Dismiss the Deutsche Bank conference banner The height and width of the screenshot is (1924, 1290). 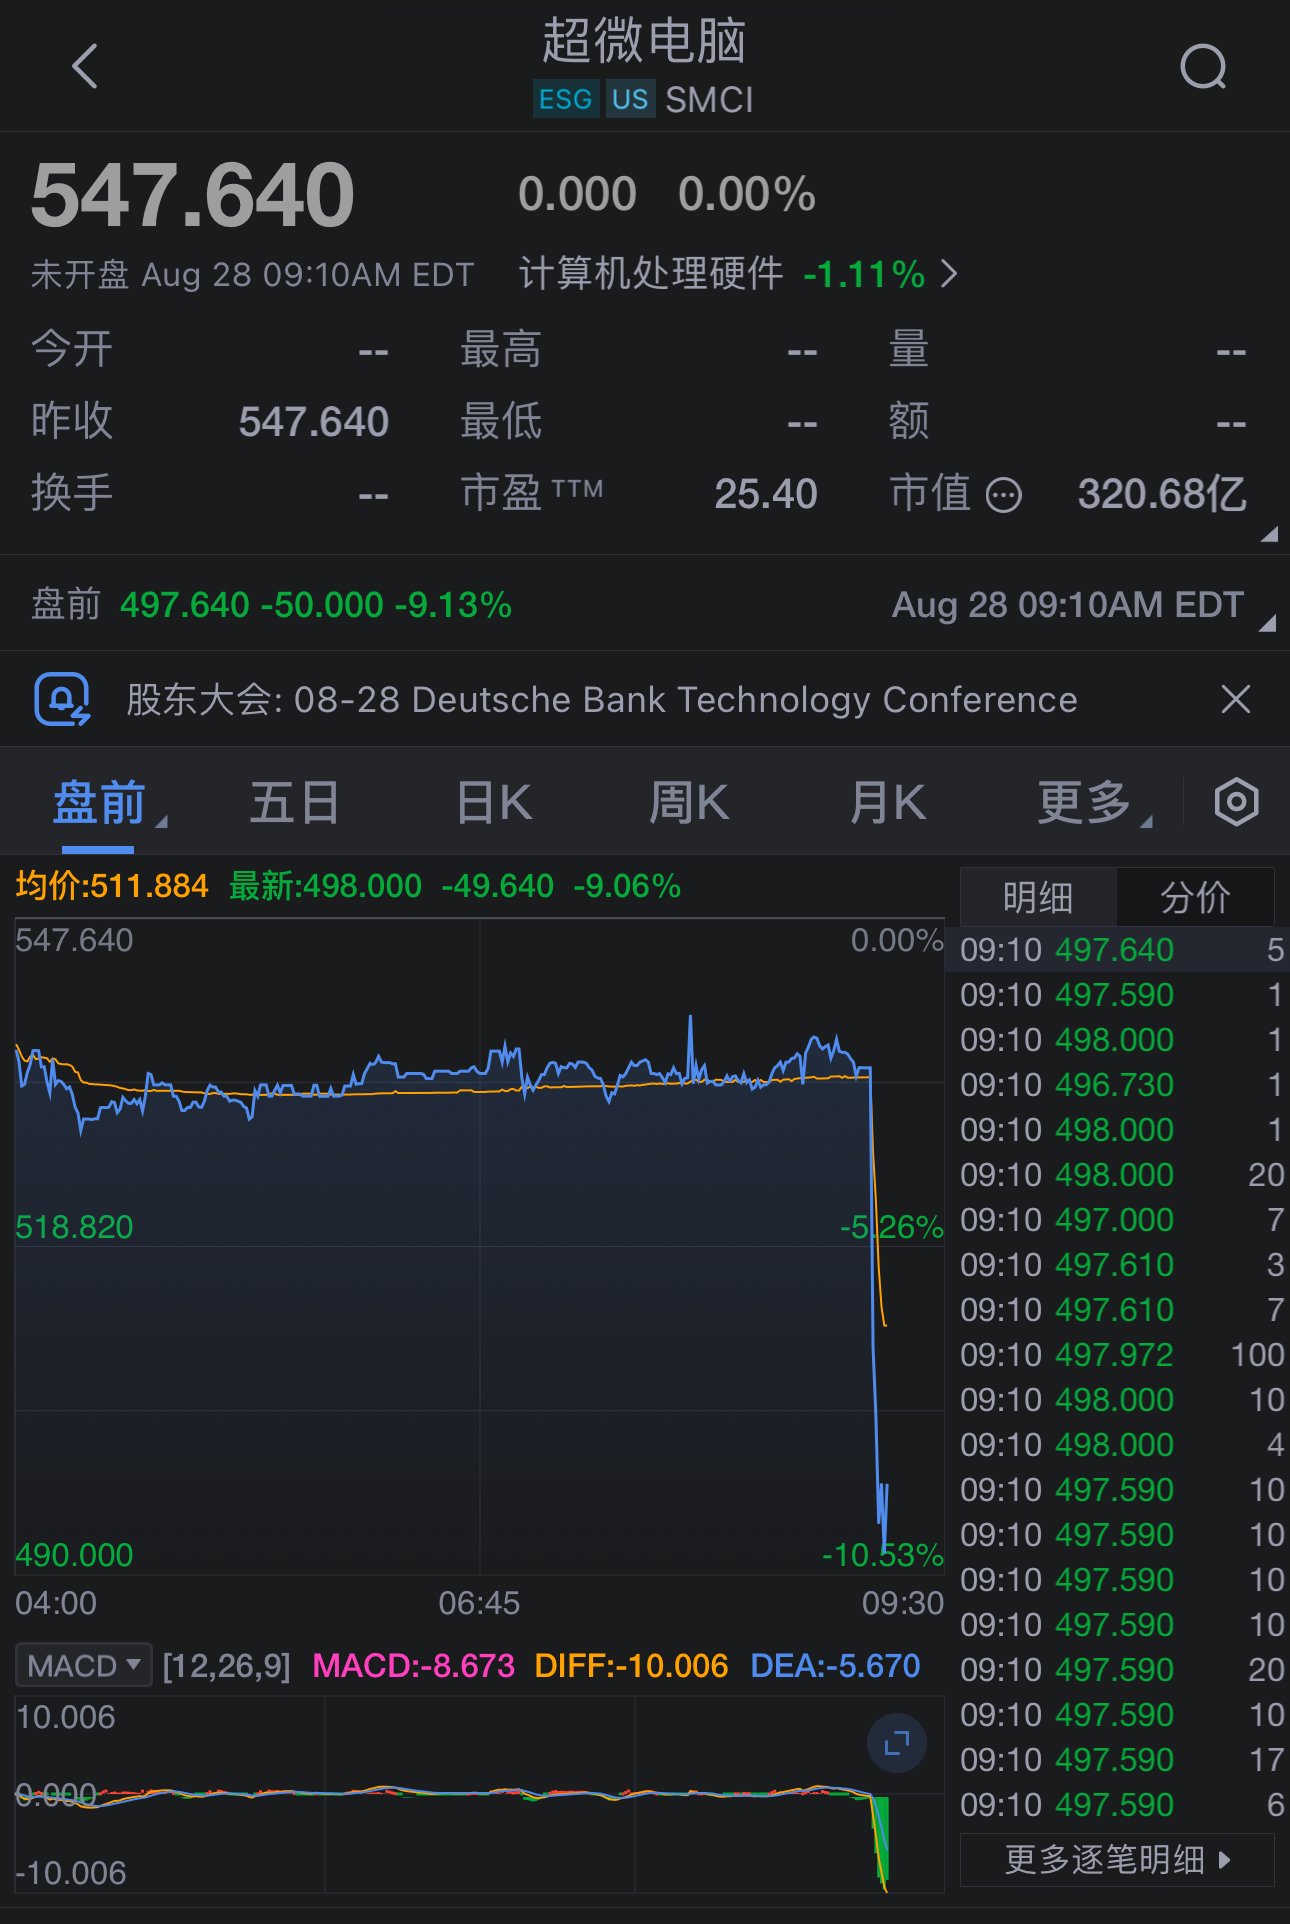1236,699
